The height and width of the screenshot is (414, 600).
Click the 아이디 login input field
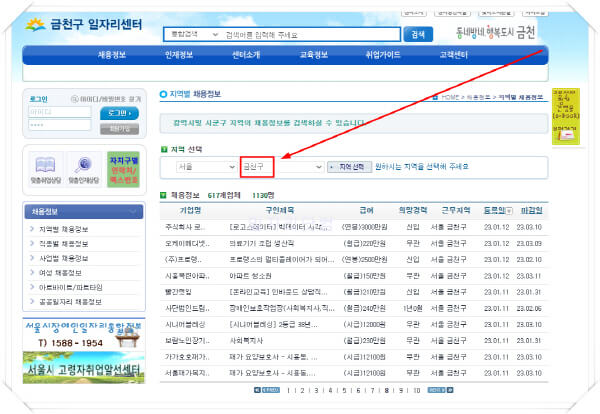coord(60,112)
